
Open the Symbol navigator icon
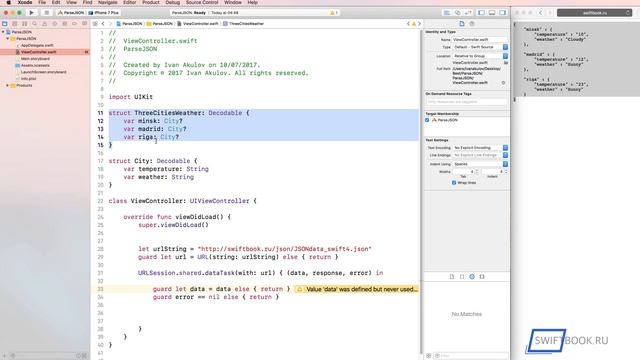(x=24, y=24)
